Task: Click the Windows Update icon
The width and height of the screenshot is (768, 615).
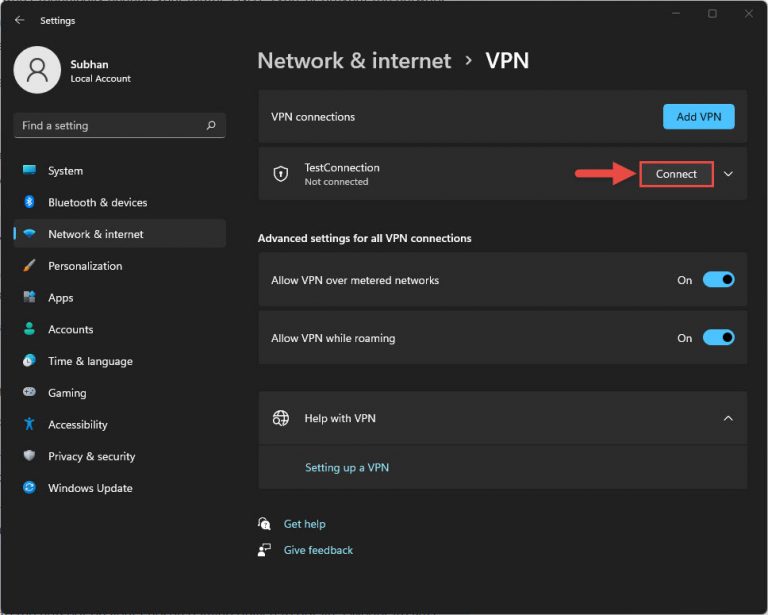Action: point(29,488)
